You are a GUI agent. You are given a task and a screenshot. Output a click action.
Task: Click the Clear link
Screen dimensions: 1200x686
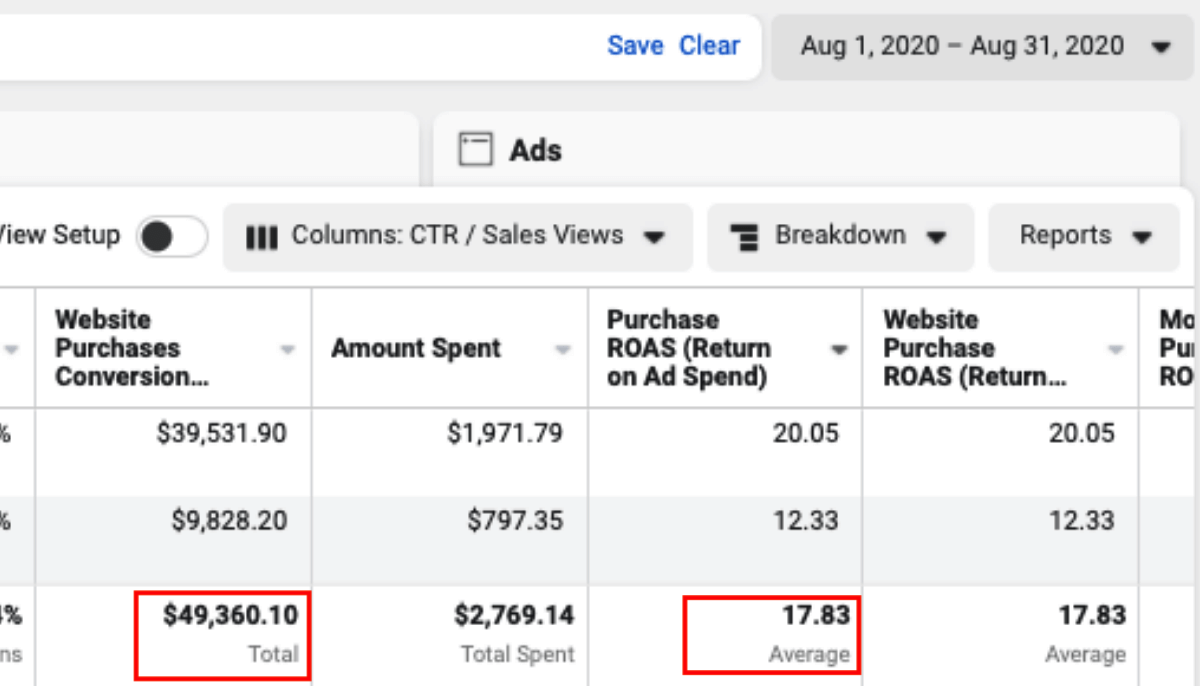[x=709, y=46]
